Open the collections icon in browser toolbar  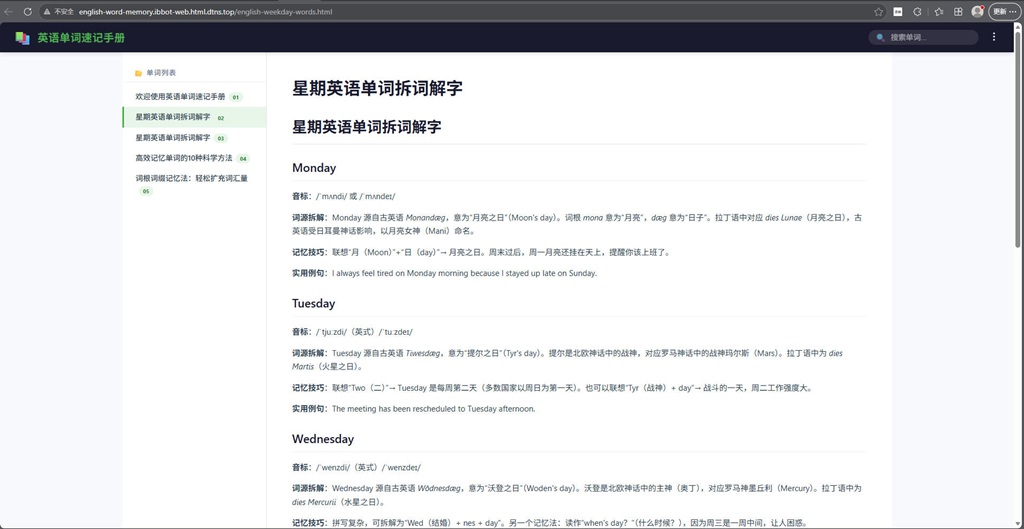(x=958, y=12)
